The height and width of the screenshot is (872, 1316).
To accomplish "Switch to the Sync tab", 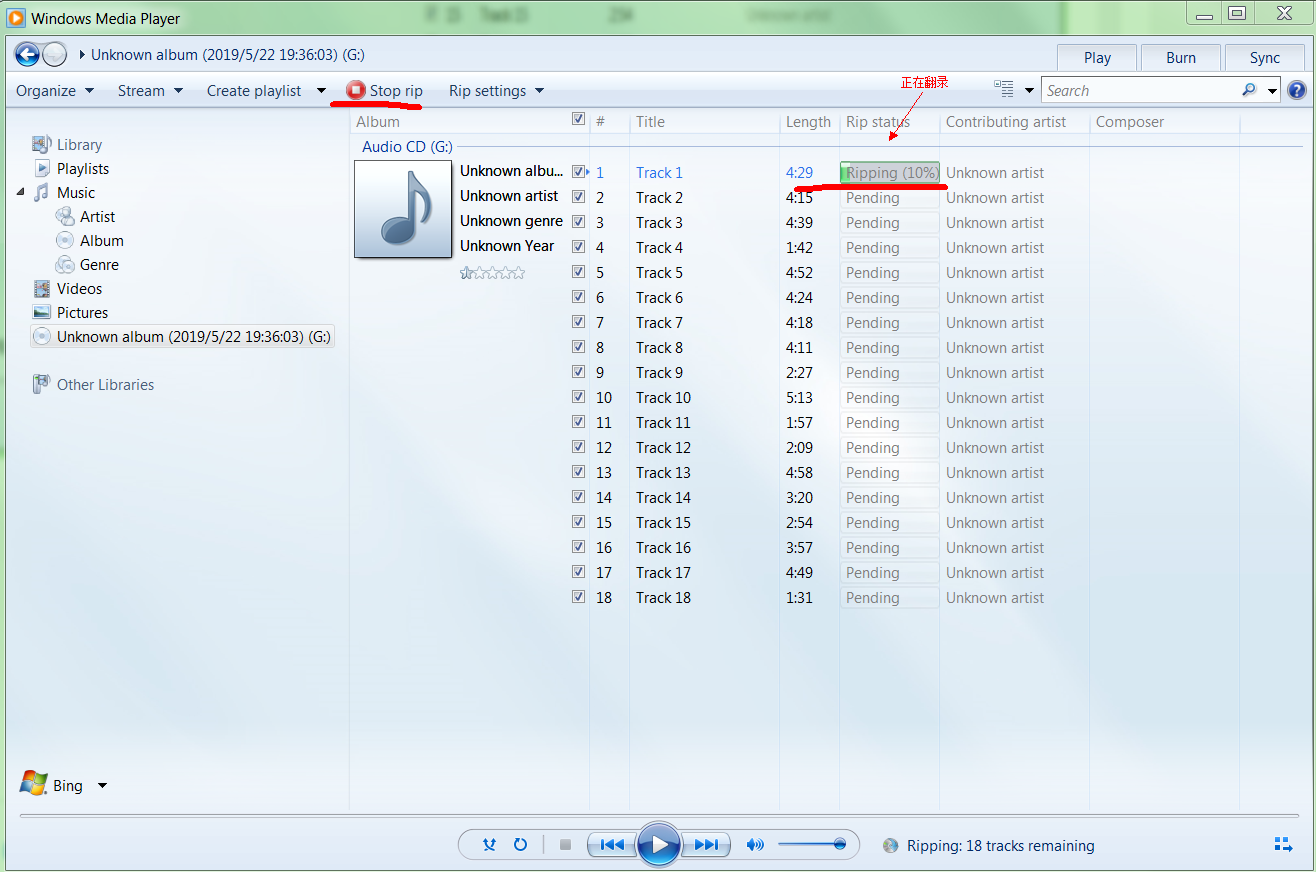I will pyautogui.click(x=1264, y=57).
